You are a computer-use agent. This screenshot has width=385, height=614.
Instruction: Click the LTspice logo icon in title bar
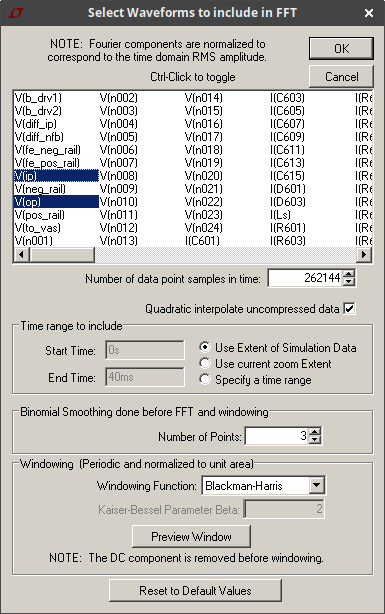(x=16, y=13)
